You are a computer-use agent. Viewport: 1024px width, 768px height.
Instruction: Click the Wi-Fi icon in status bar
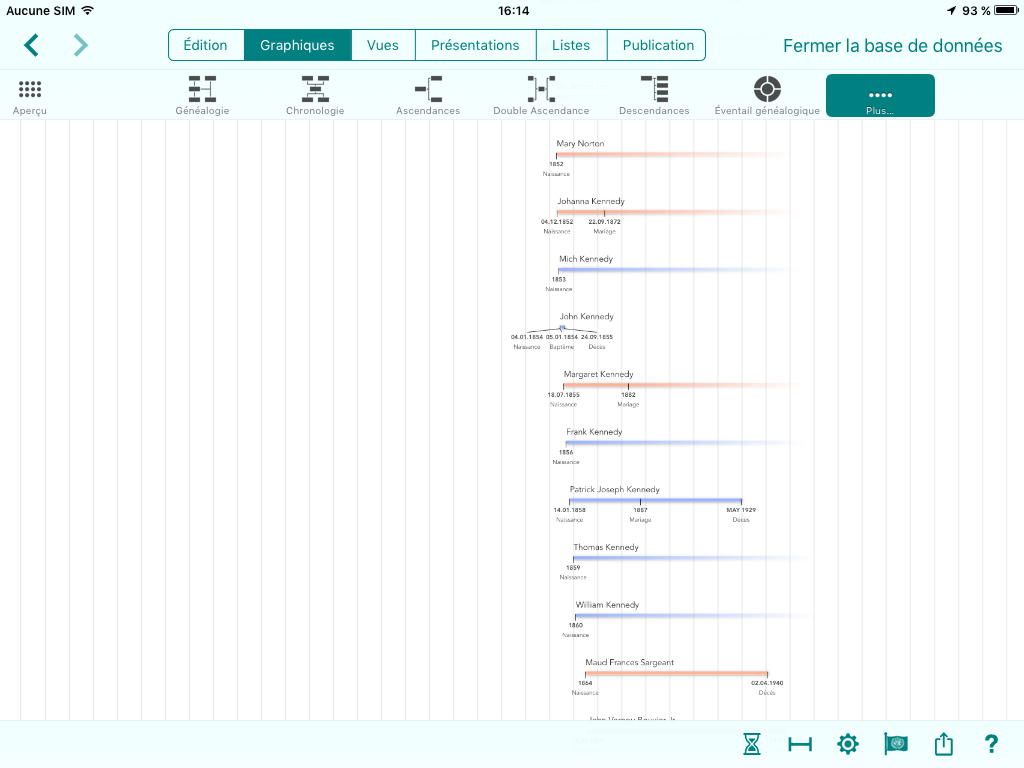tap(88, 10)
